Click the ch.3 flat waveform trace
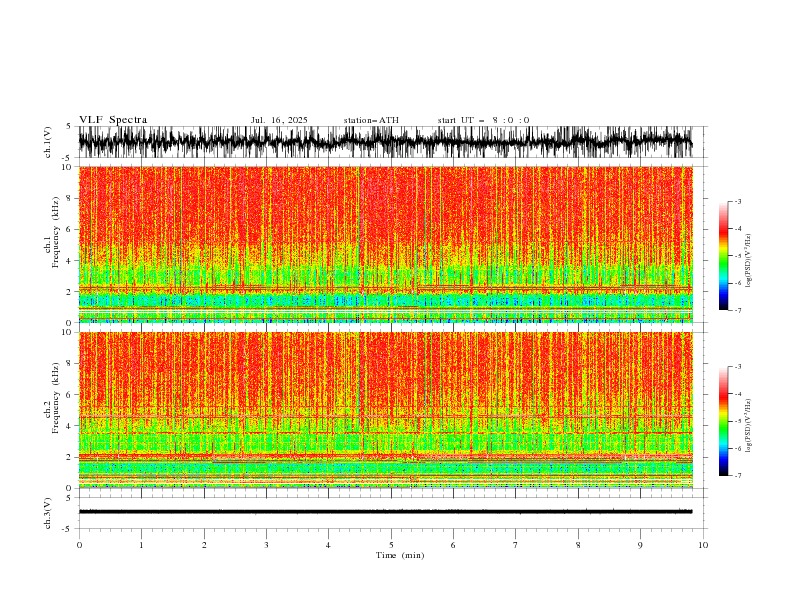 (385, 512)
